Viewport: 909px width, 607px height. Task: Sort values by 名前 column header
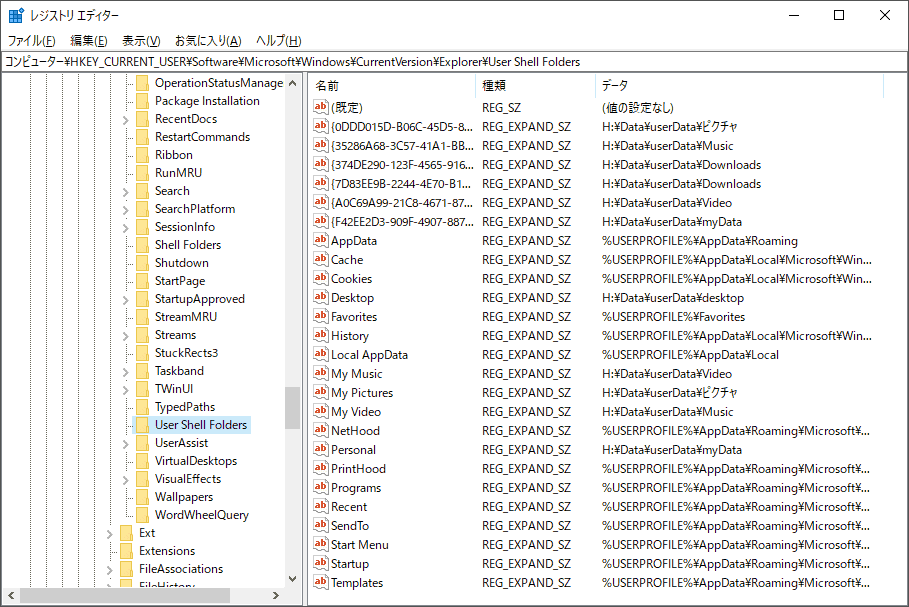[x=390, y=86]
